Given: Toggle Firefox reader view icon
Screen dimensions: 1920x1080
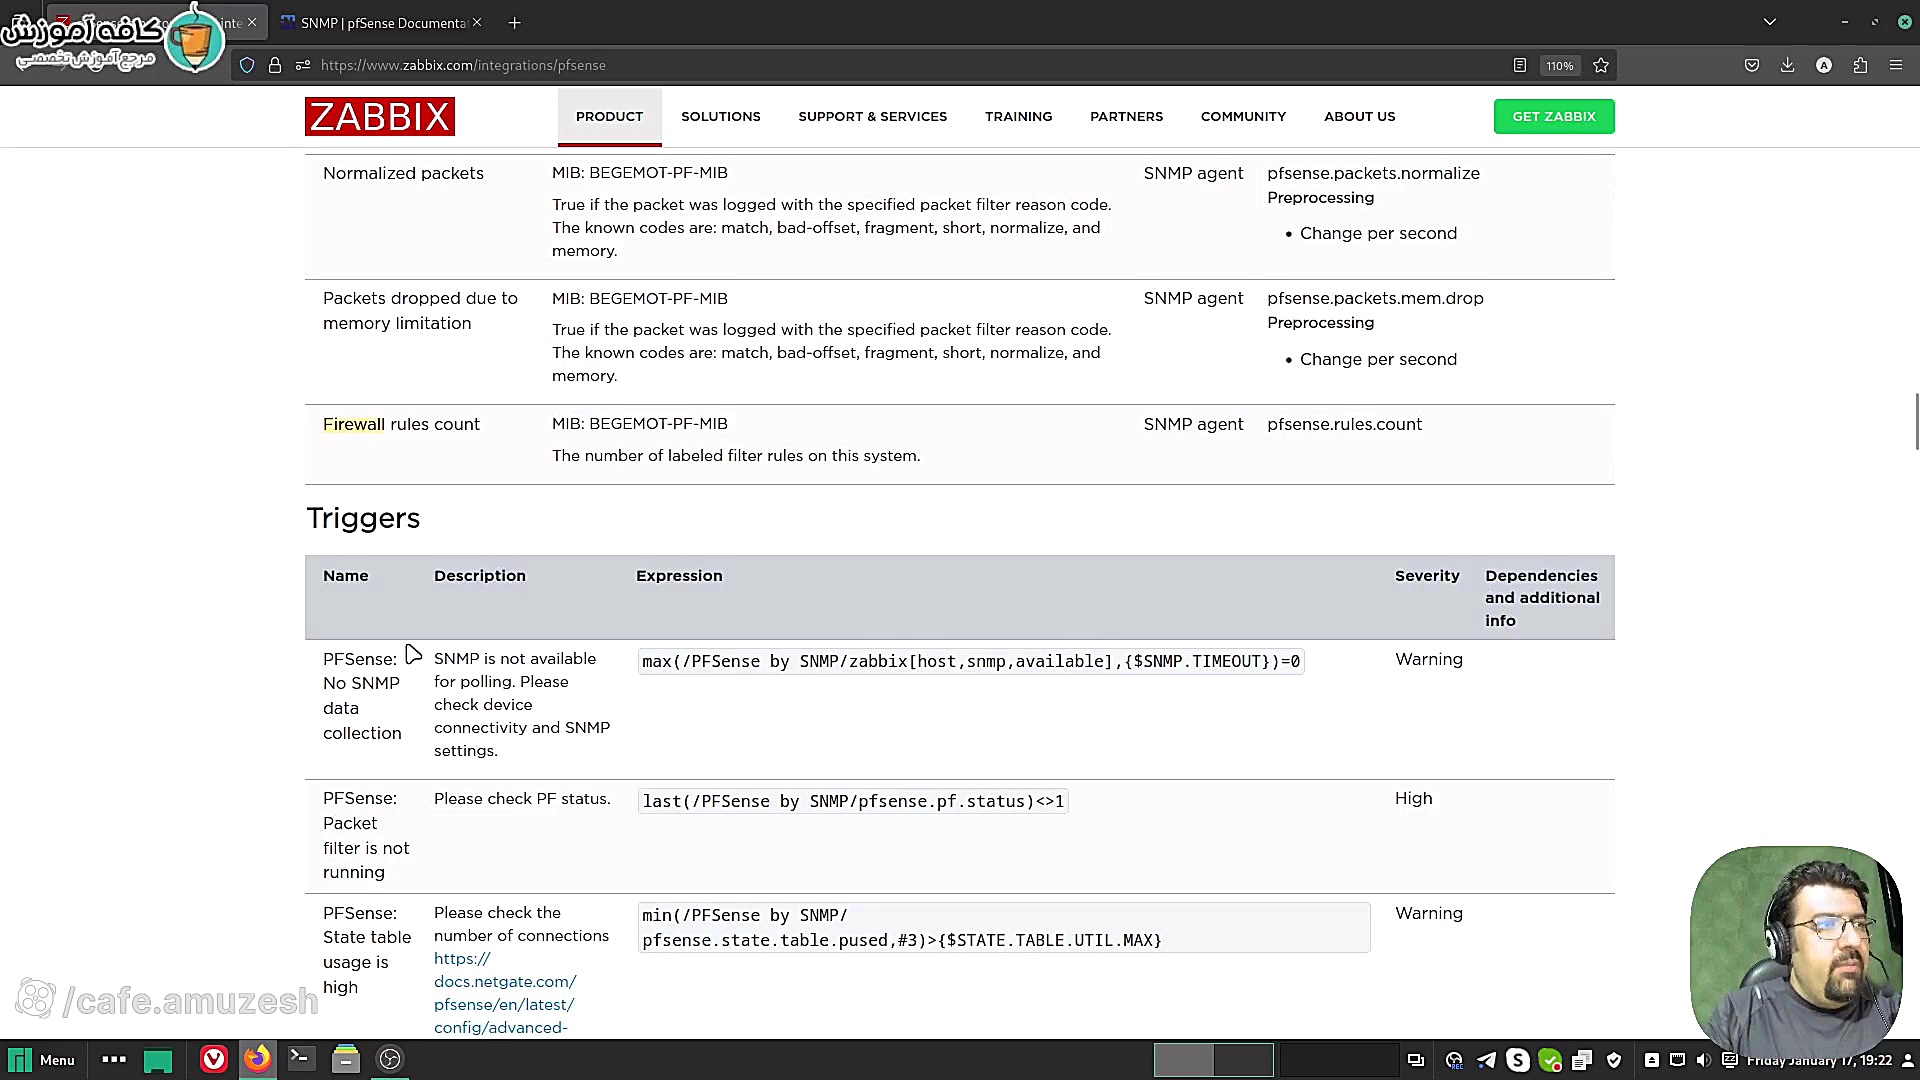Looking at the screenshot, I should [x=1520, y=65].
